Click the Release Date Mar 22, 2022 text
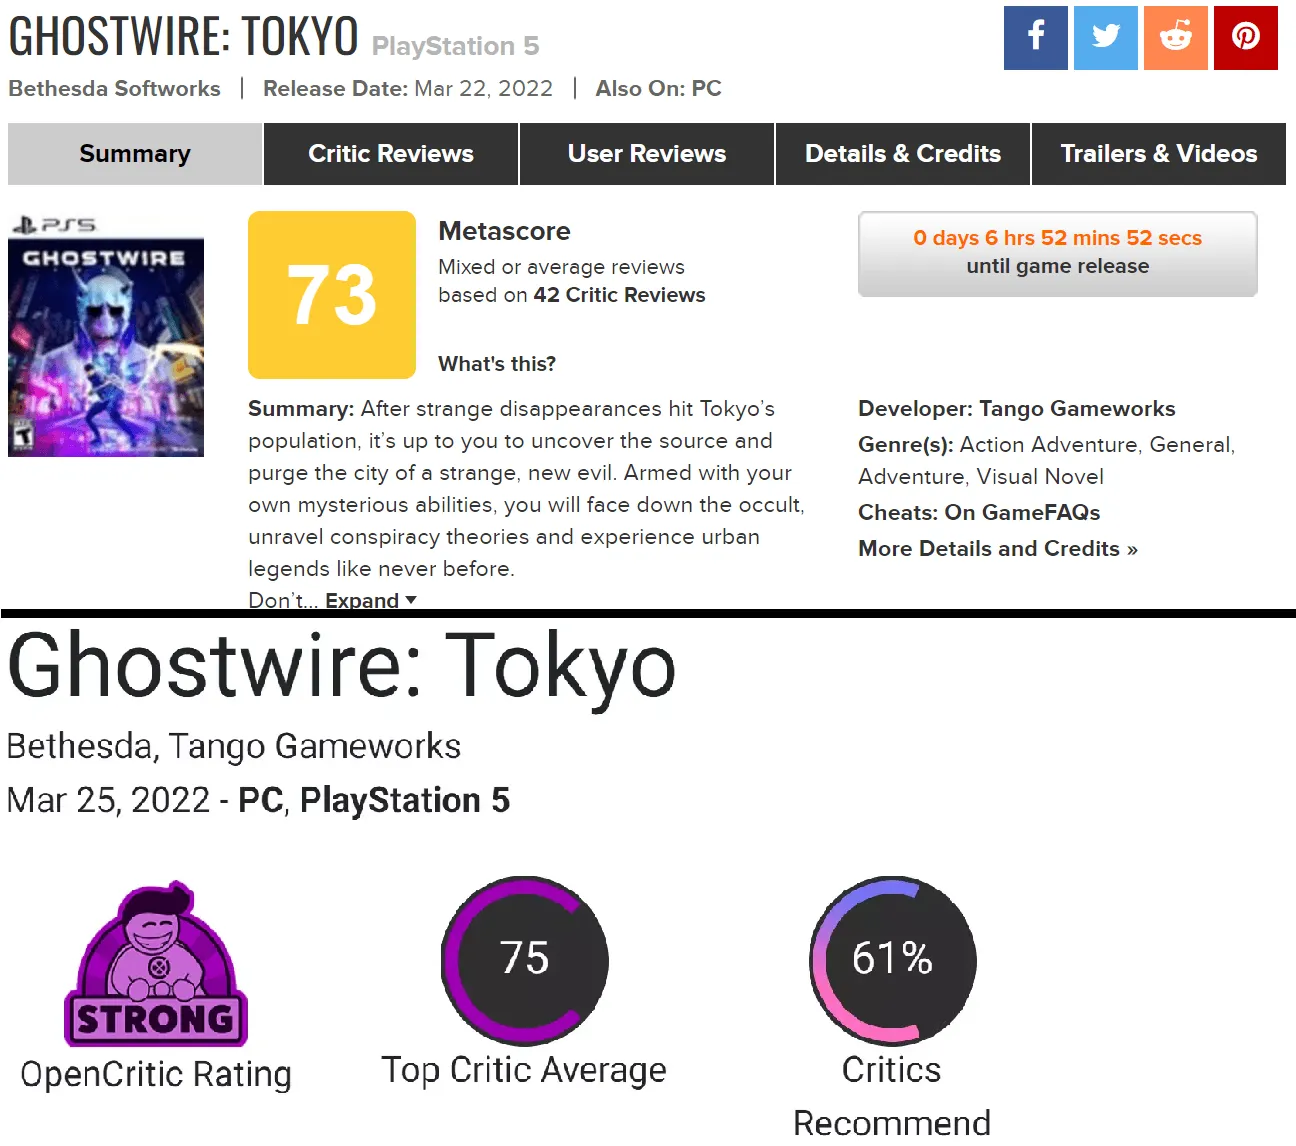Viewport: 1296px width, 1146px height. [408, 88]
